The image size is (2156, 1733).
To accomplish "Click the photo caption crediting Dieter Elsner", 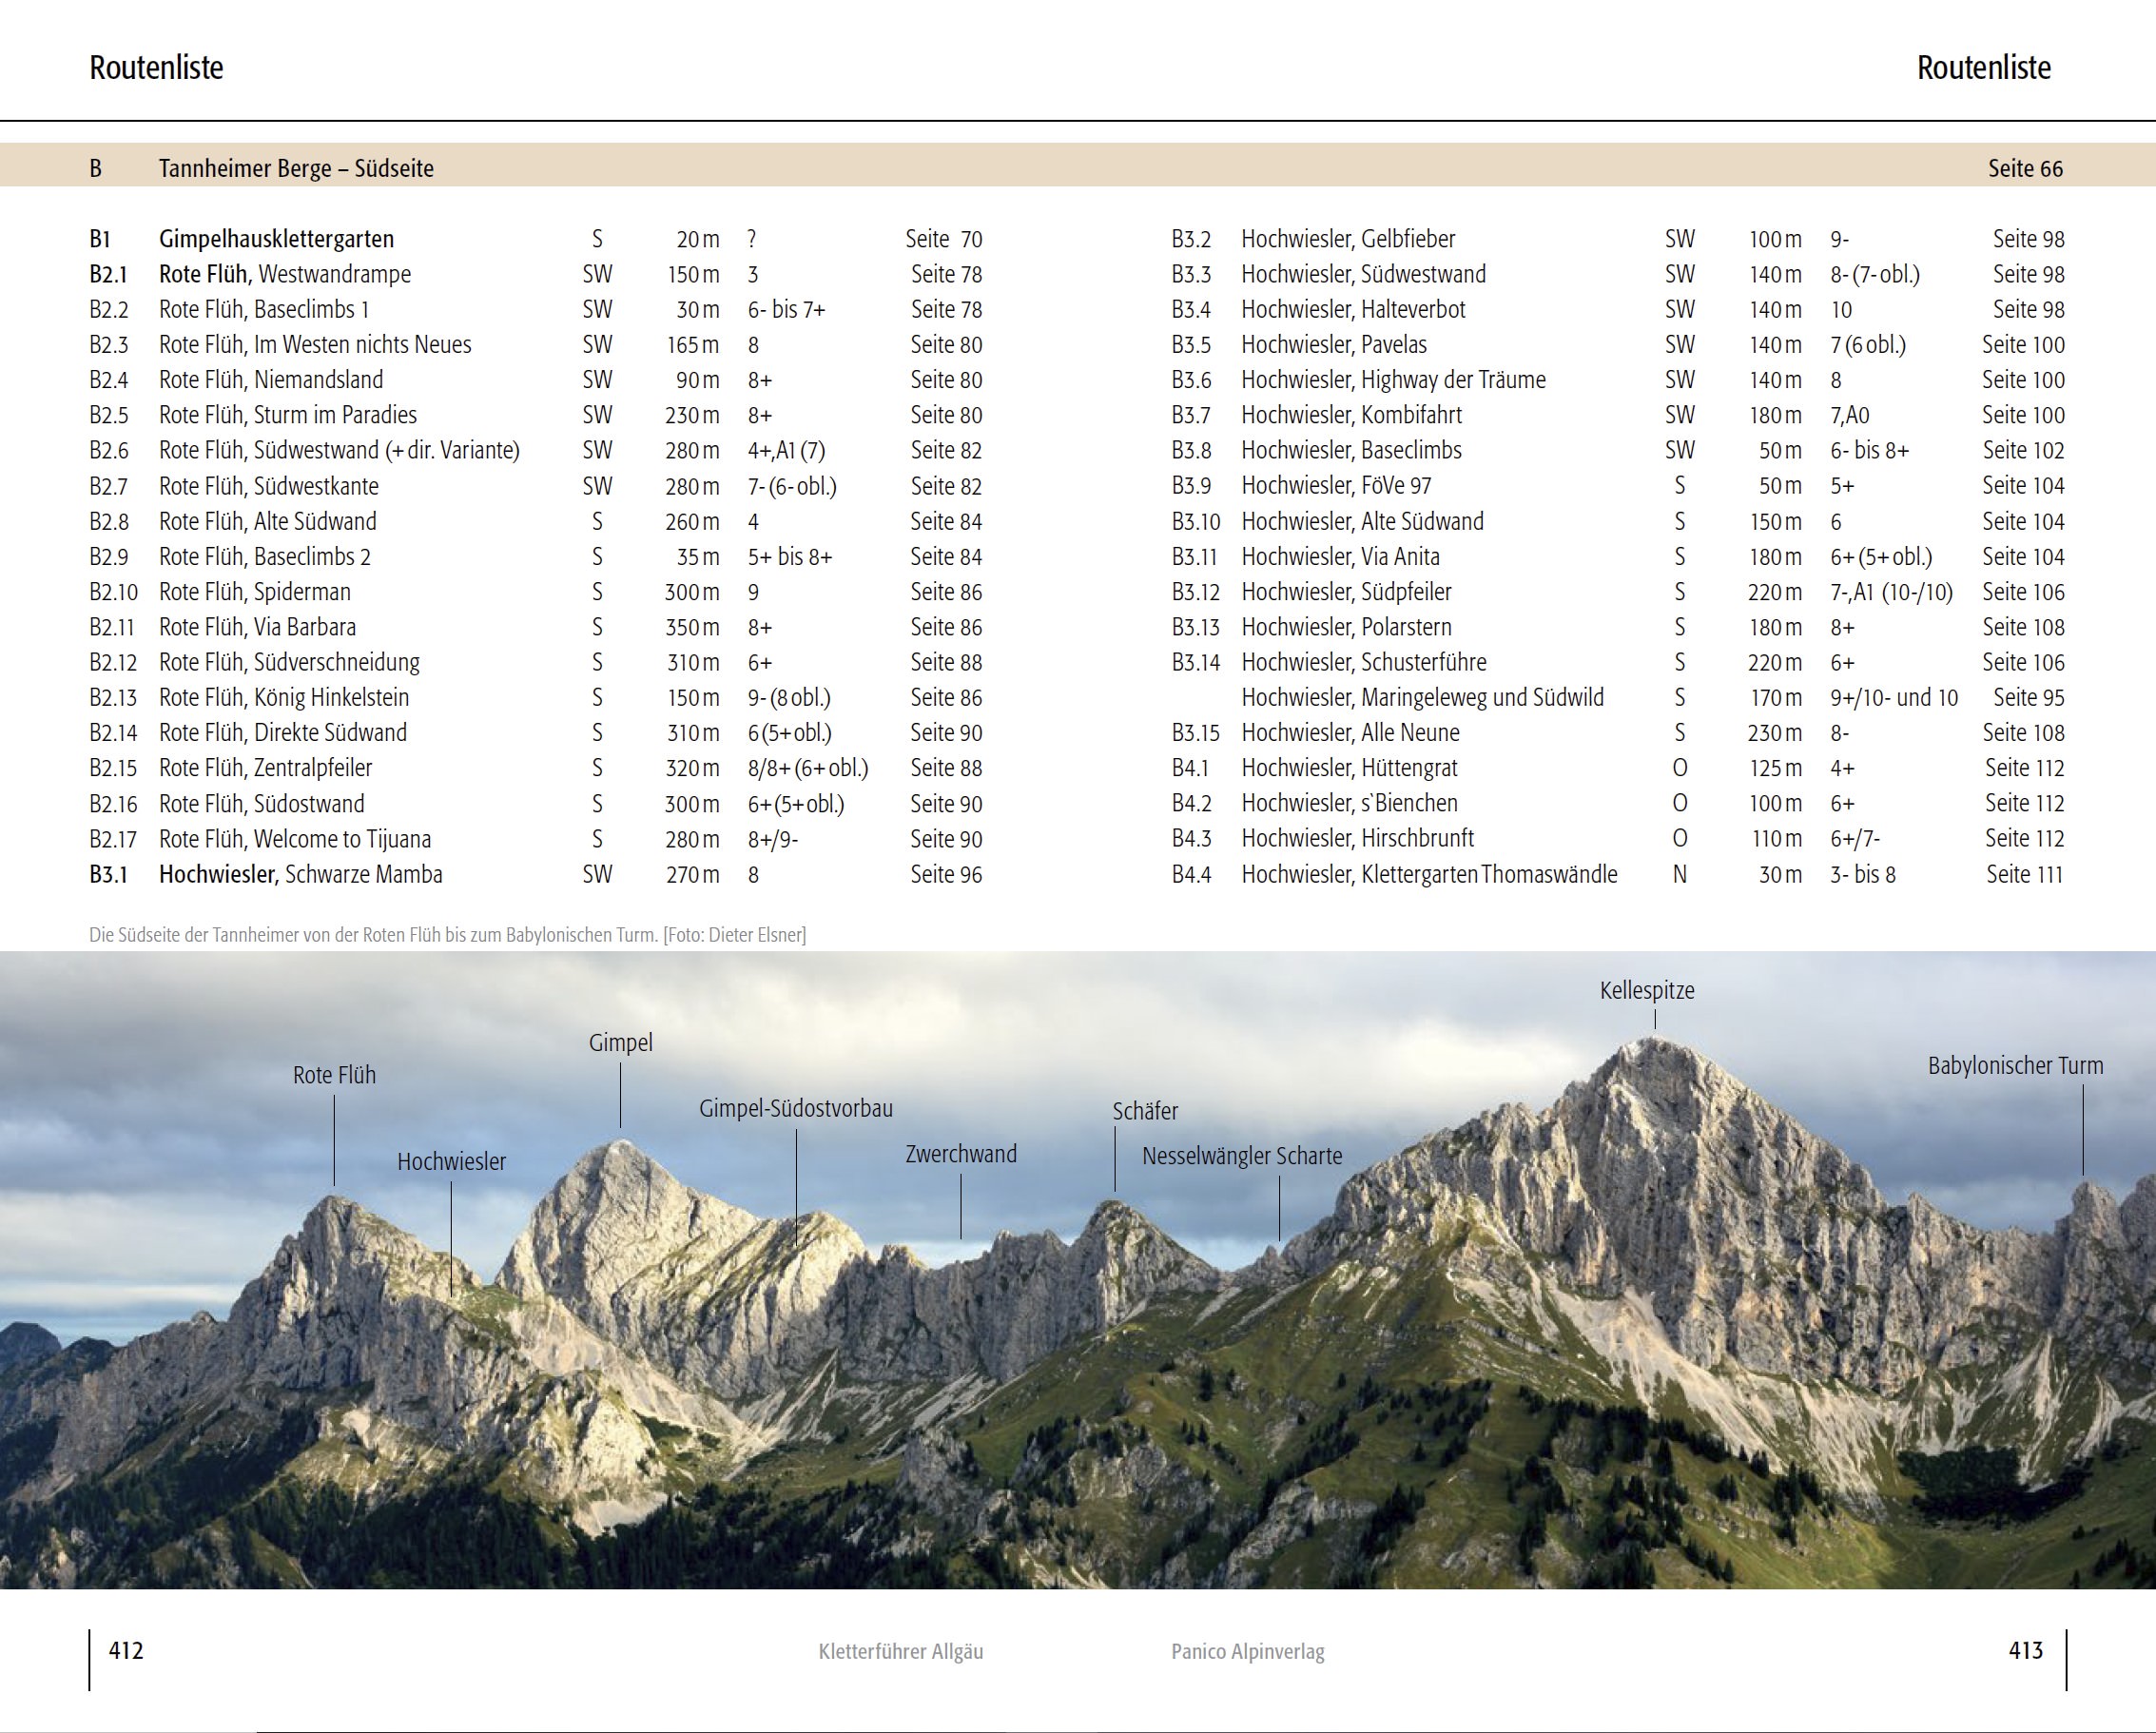I will coord(447,935).
